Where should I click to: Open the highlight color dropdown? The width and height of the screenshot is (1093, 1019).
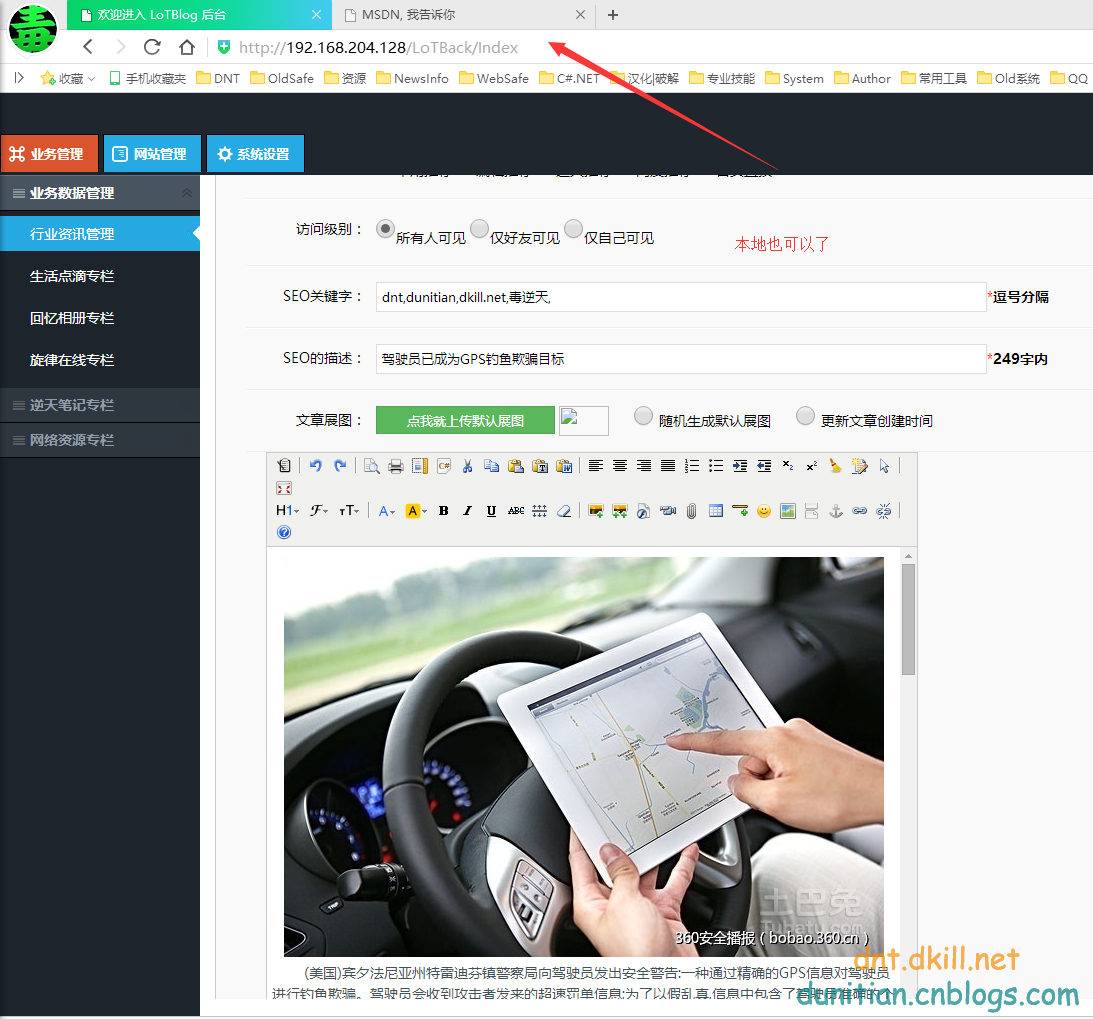(x=416, y=511)
